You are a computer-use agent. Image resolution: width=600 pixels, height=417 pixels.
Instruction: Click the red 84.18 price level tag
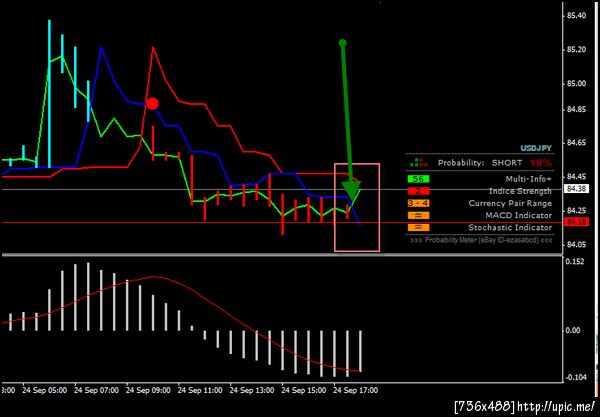pos(576,222)
